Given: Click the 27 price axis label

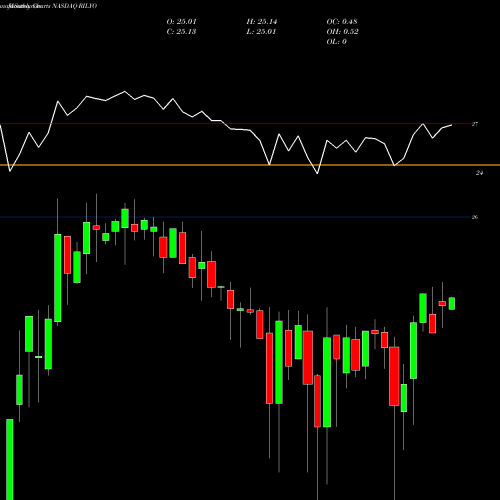Looking at the screenshot, I should coord(475,124).
